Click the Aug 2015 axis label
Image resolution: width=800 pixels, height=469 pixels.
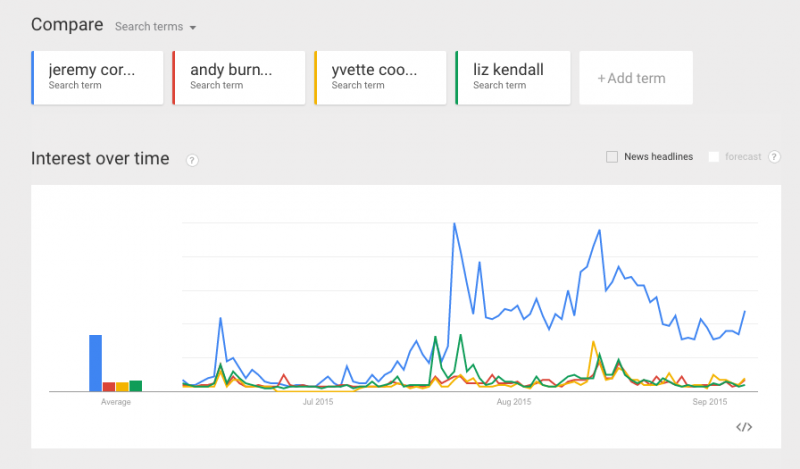[514, 402]
